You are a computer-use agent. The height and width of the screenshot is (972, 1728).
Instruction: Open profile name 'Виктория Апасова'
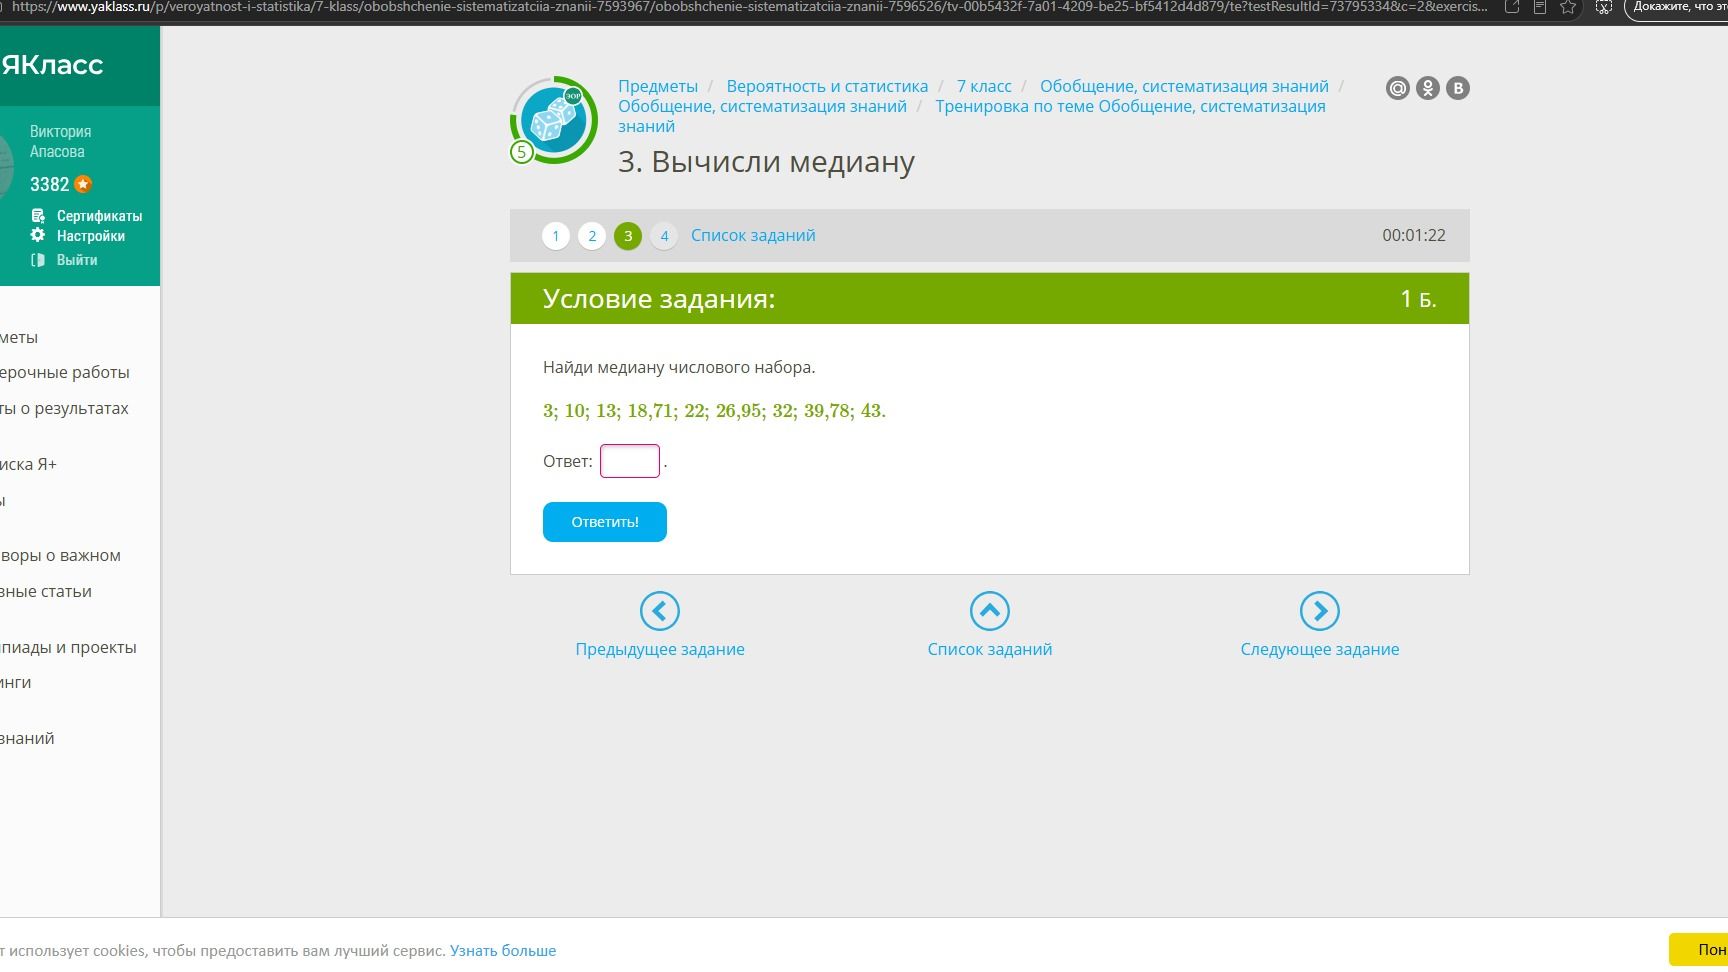[x=60, y=142]
